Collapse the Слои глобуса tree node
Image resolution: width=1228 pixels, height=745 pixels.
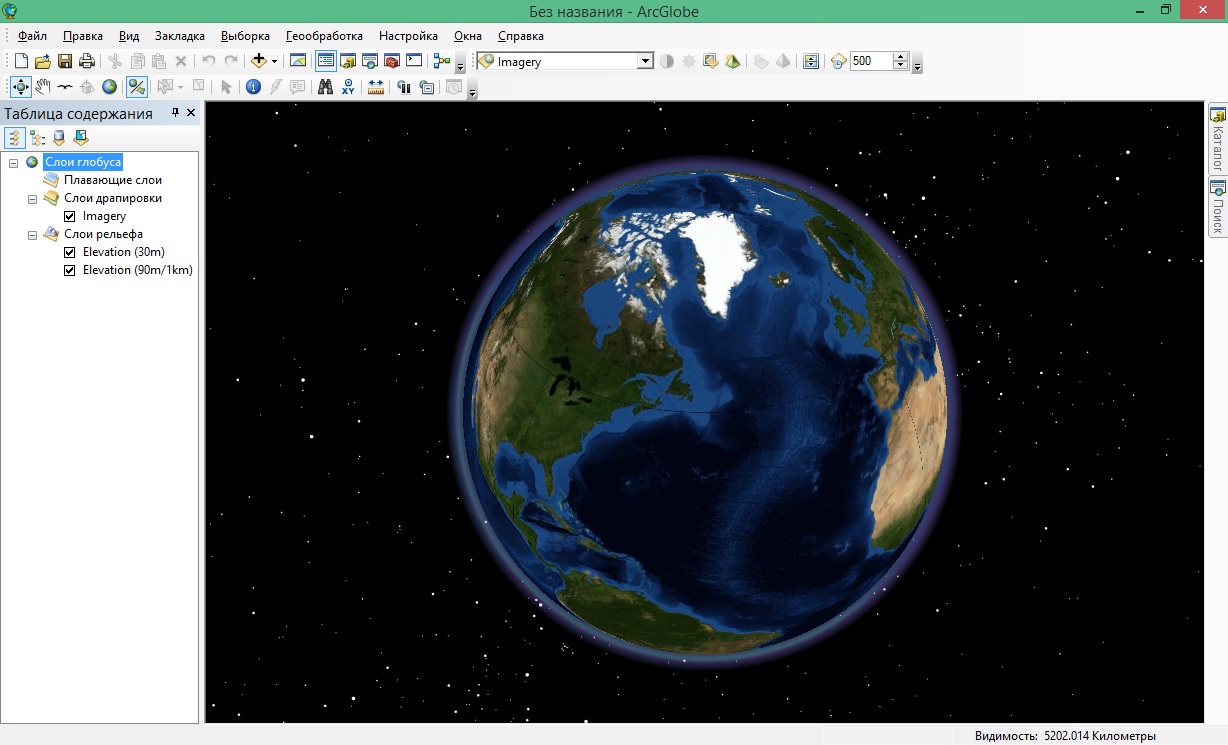(13, 162)
